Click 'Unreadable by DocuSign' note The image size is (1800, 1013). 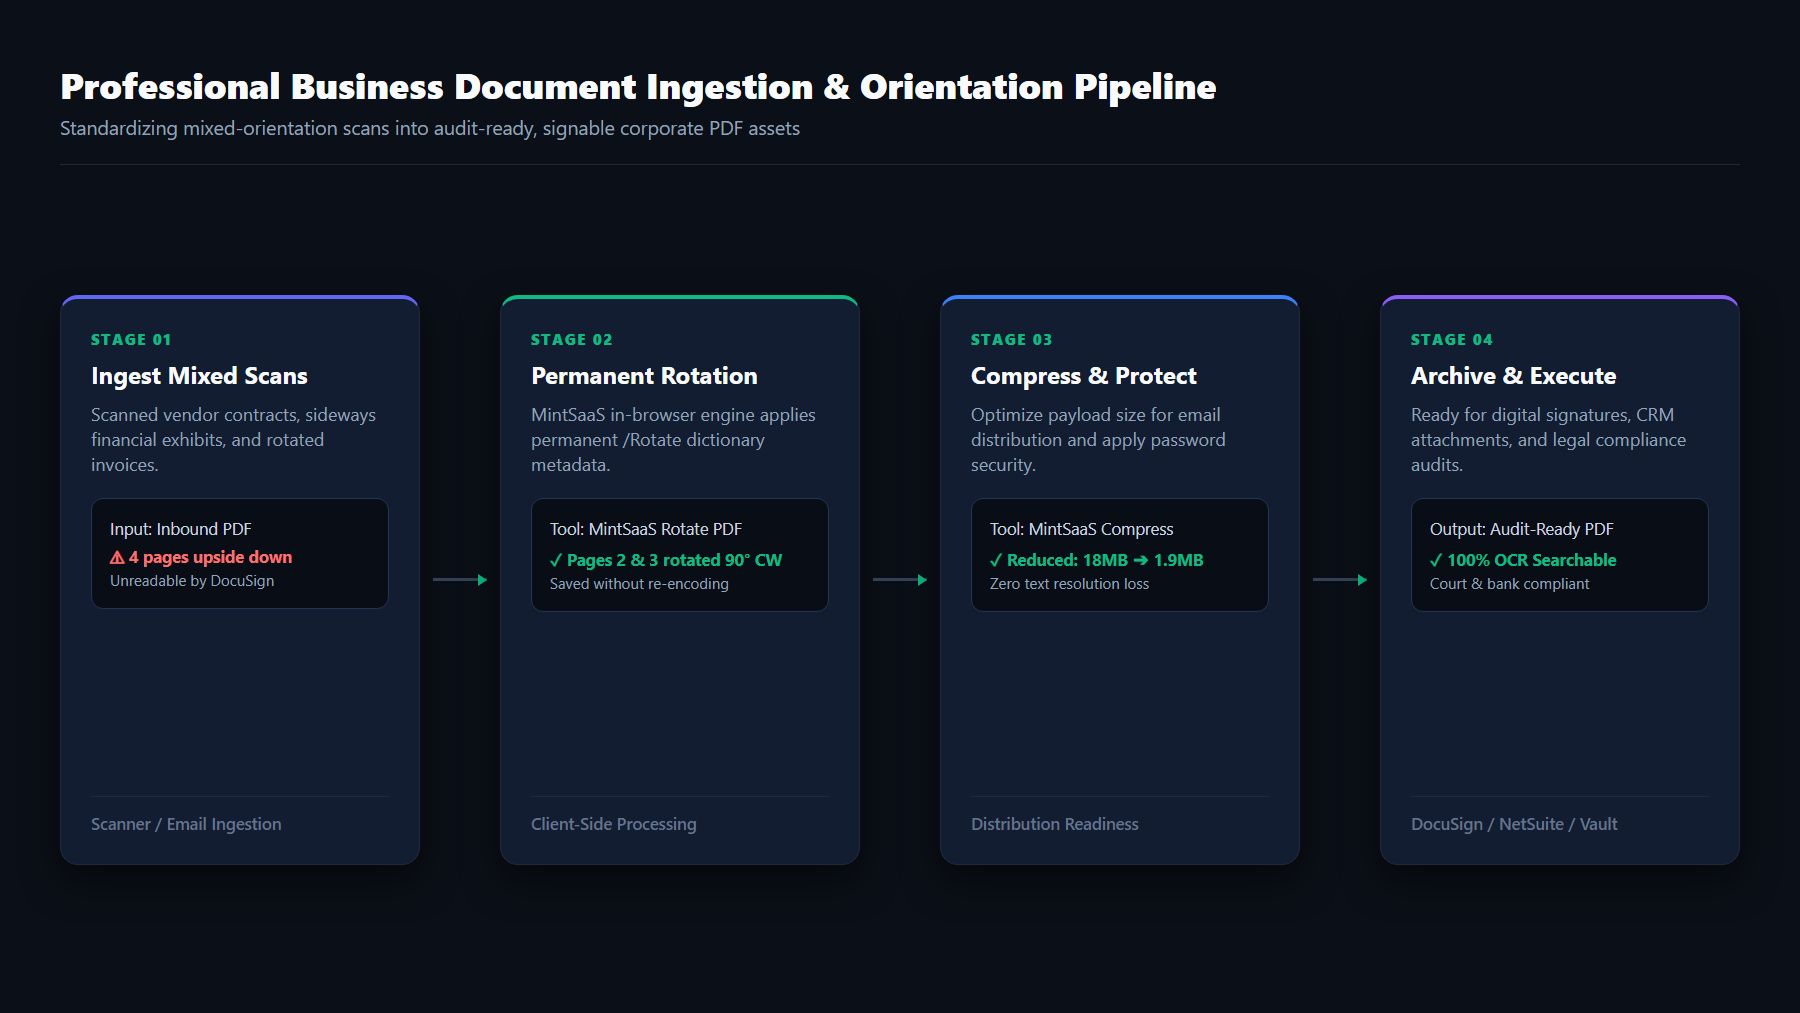(x=192, y=581)
